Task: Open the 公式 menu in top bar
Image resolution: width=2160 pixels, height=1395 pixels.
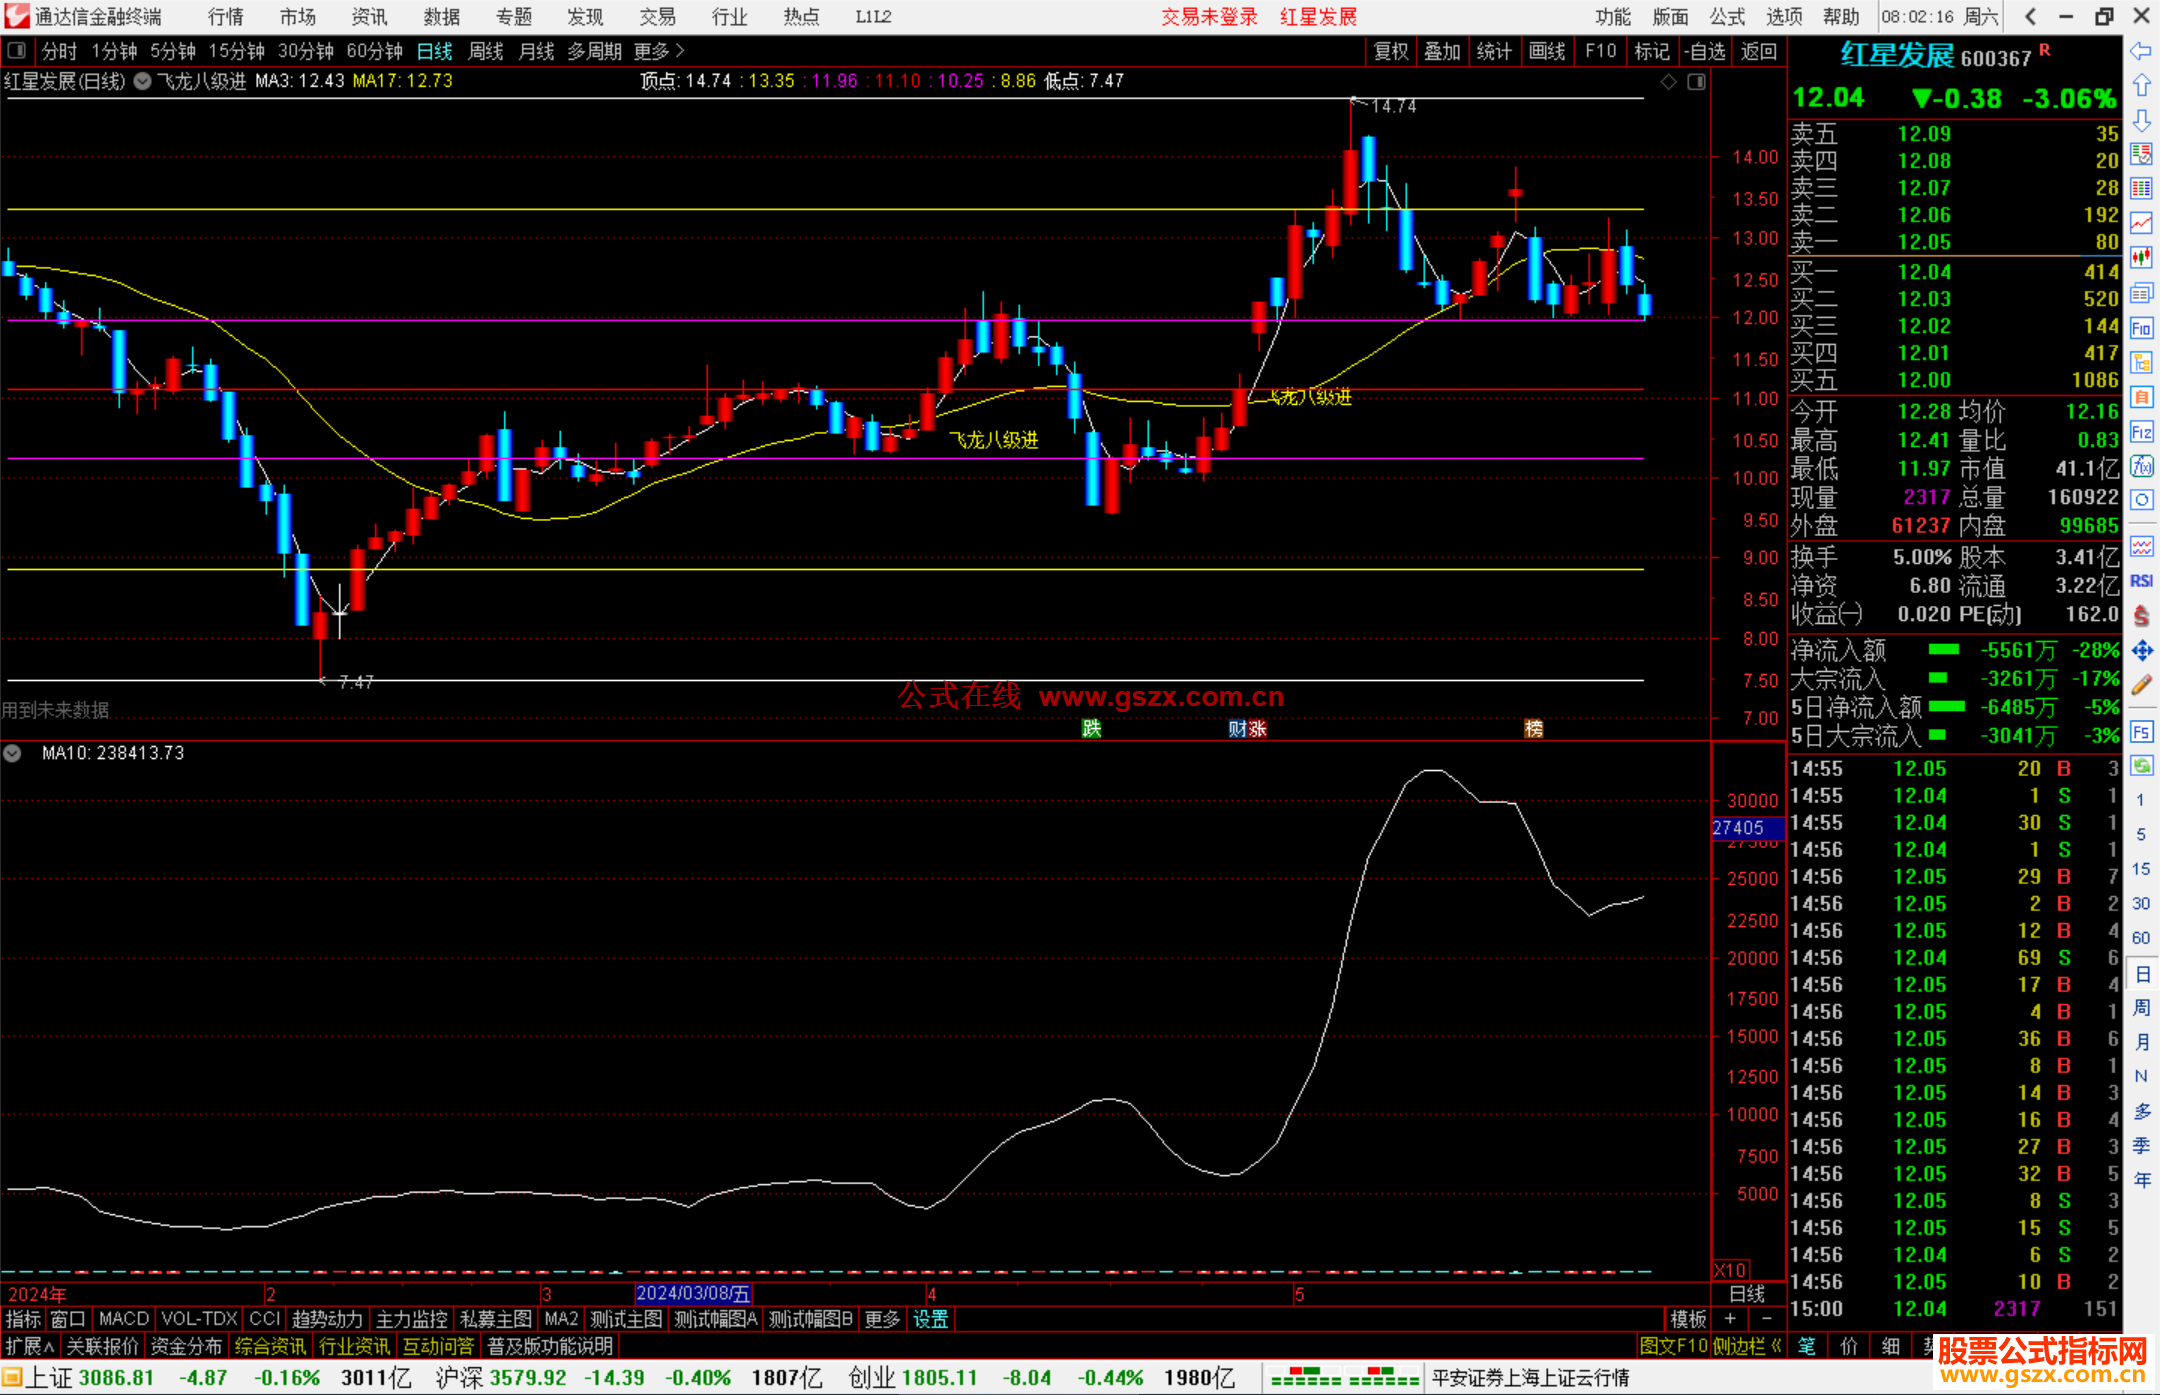Action: pos(1726,16)
